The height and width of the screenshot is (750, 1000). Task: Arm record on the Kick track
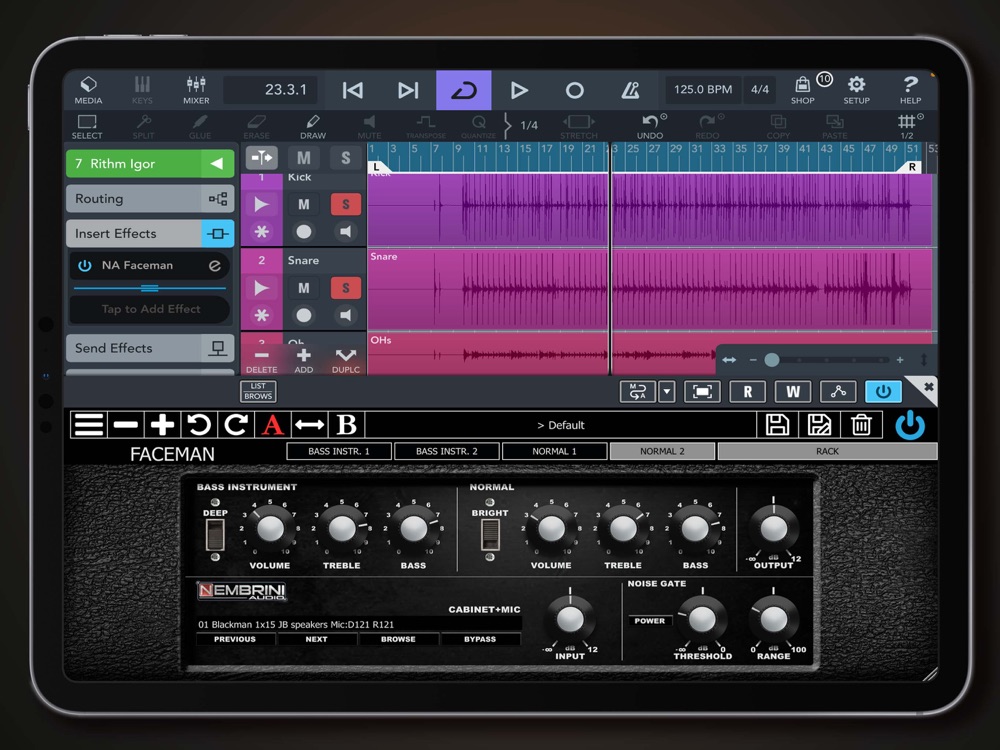pyautogui.click(x=304, y=232)
